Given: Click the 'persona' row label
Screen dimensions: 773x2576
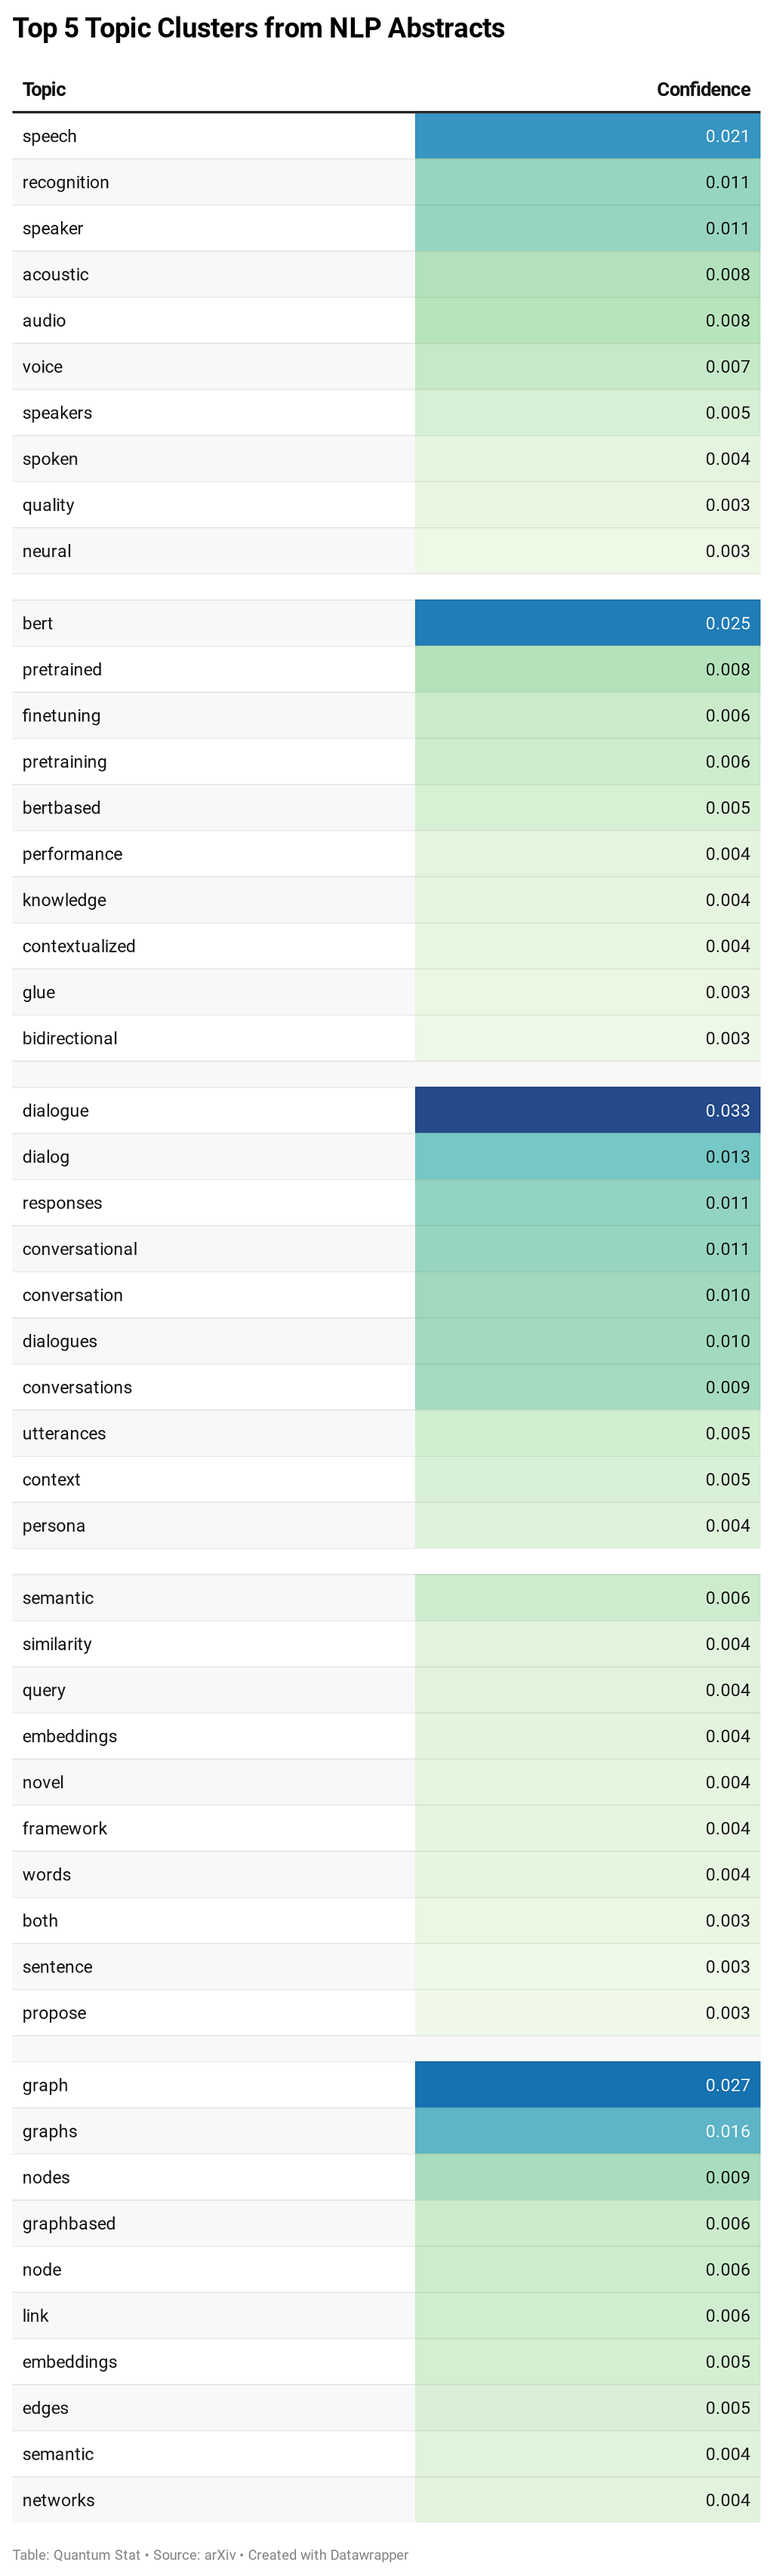Looking at the screenshot, I should click(54, 1525).
